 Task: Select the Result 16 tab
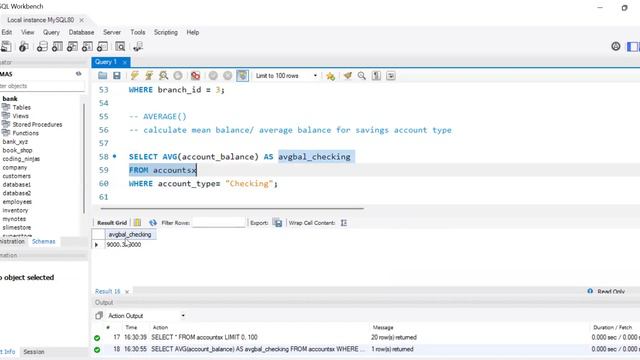pyautogui.click(x=108, y=291)
